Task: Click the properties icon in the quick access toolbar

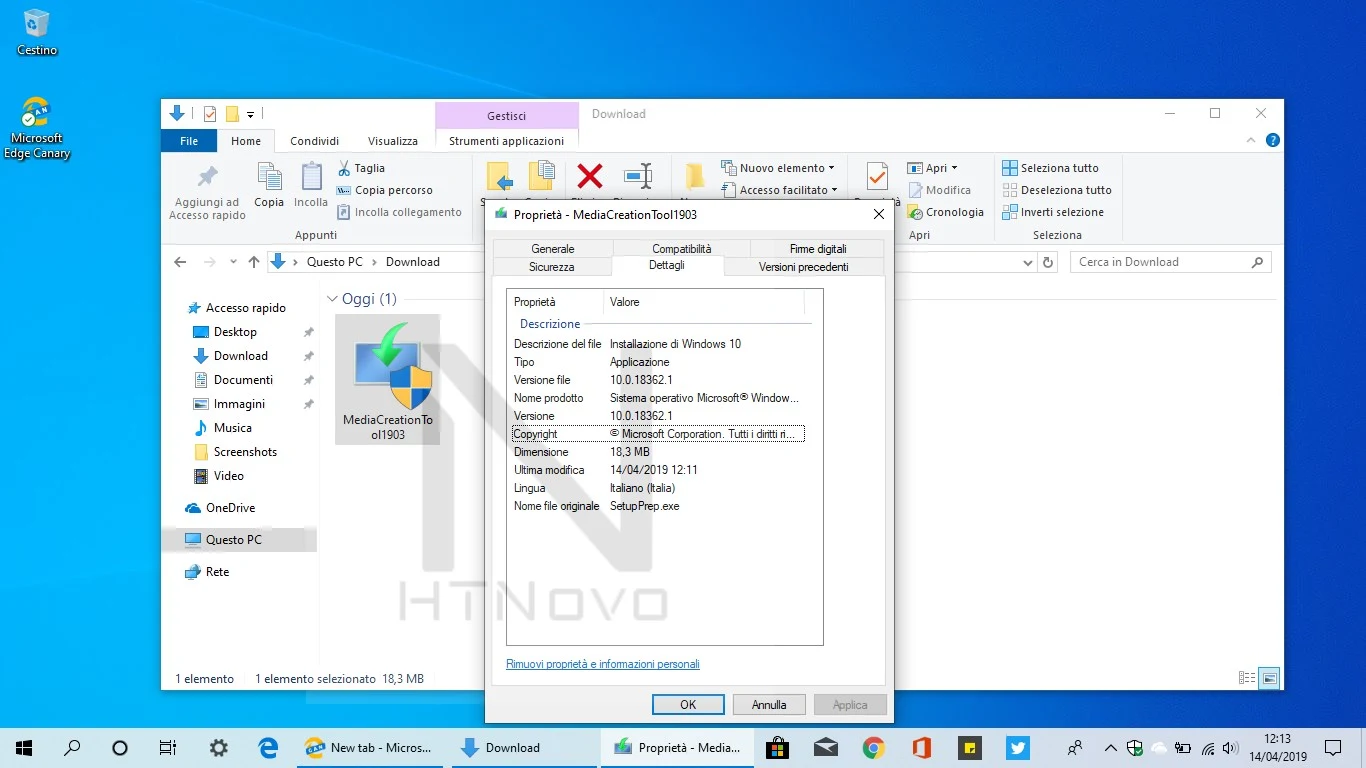Action: [x=210, y=114]
